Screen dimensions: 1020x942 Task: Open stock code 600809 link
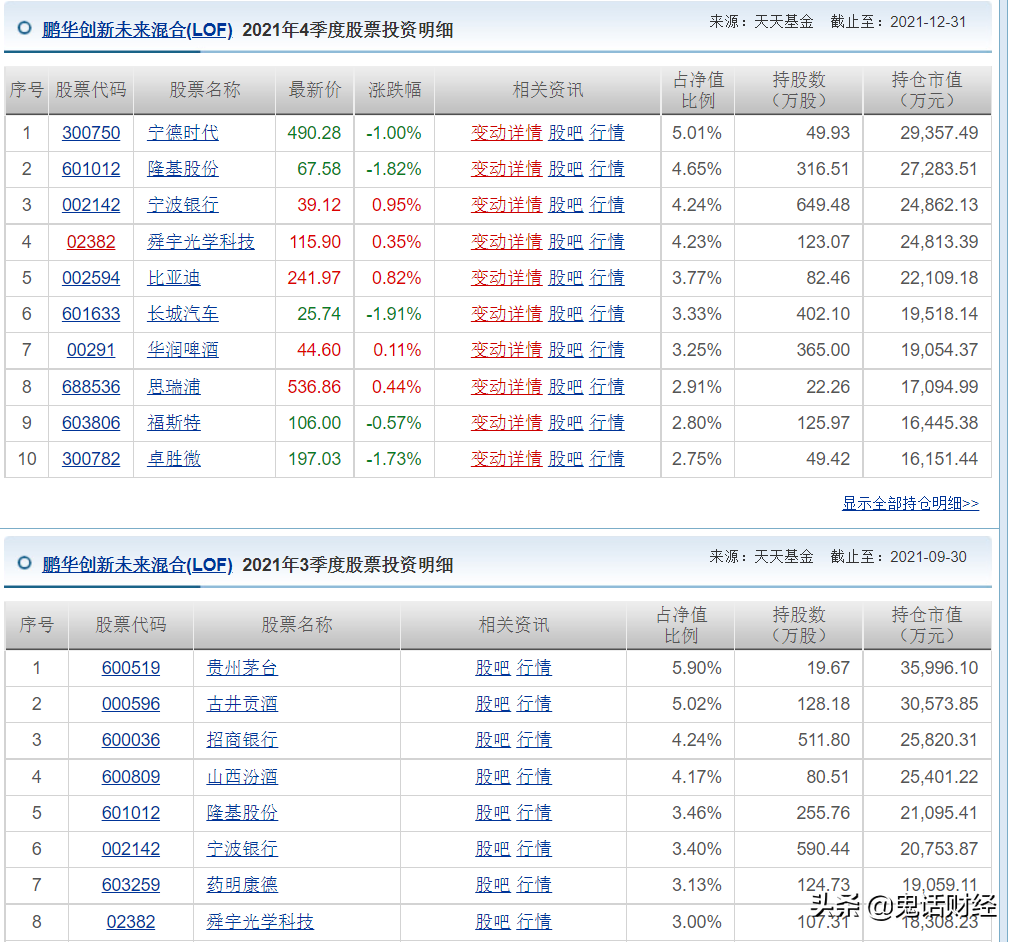point(131,777)
